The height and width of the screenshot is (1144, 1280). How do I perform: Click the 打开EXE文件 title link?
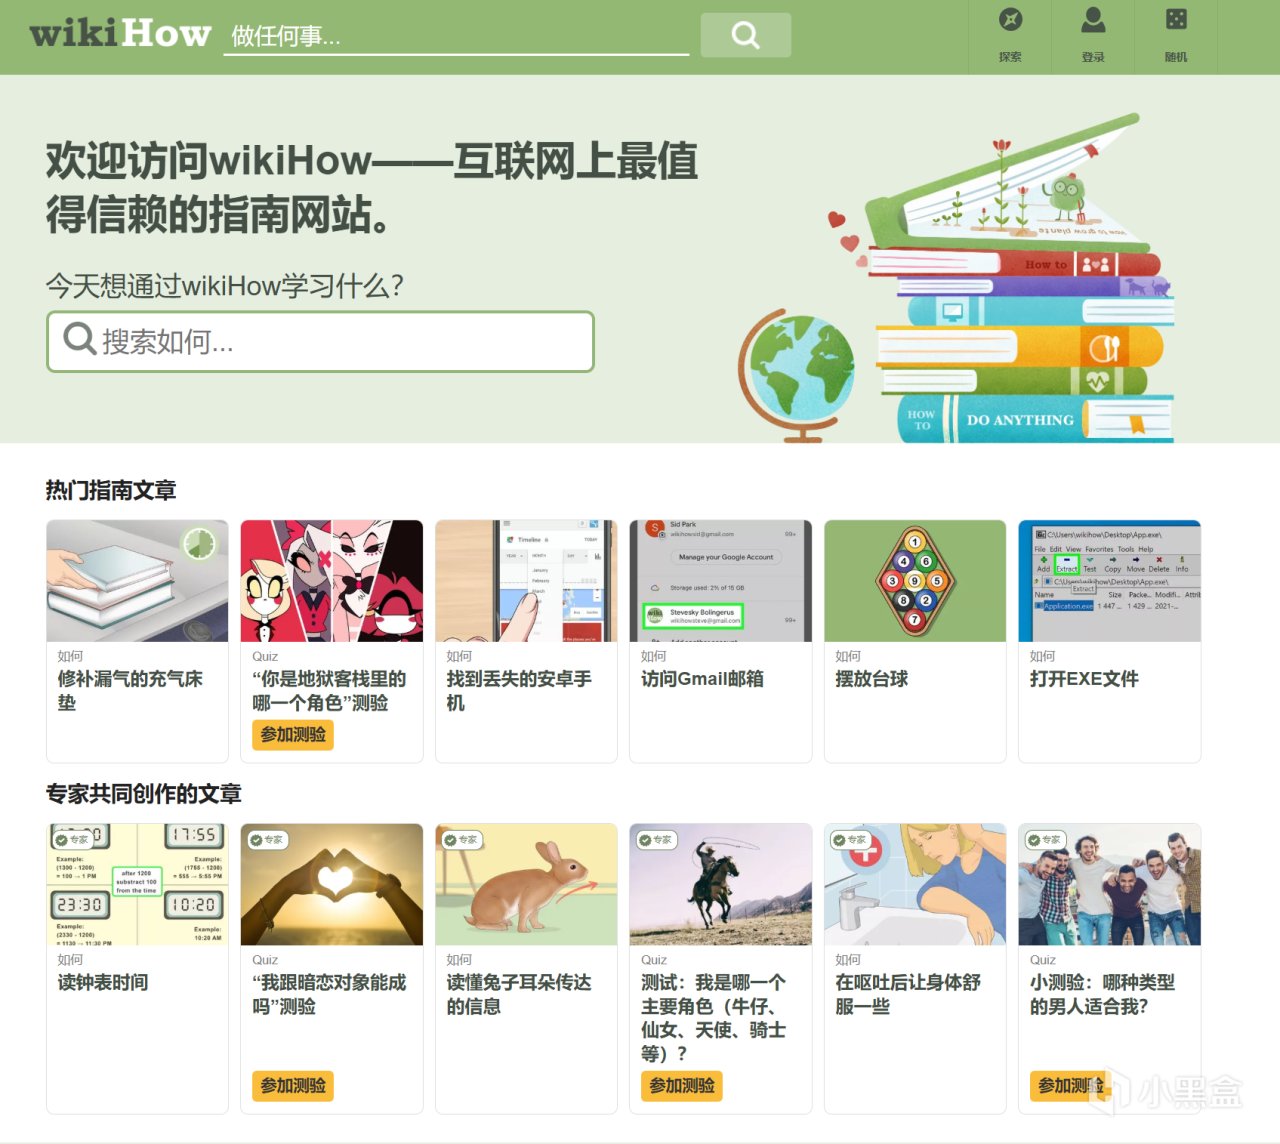(x=1084, y=679)
